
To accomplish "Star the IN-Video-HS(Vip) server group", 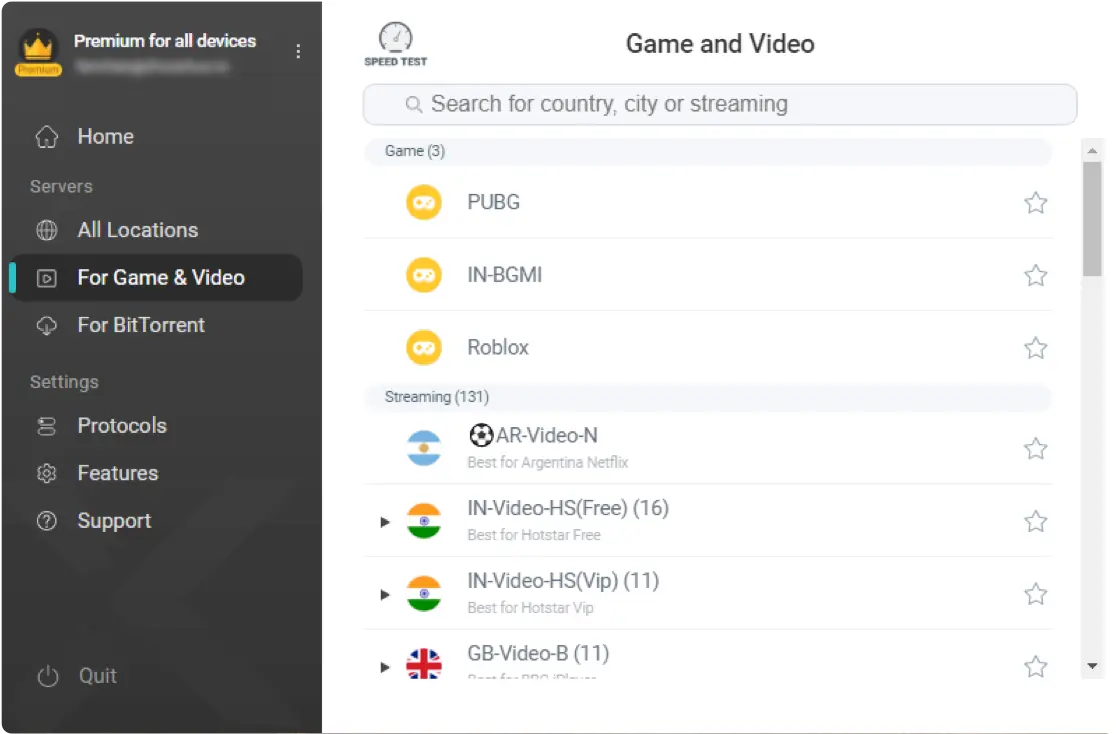I will click(1036, 594).
